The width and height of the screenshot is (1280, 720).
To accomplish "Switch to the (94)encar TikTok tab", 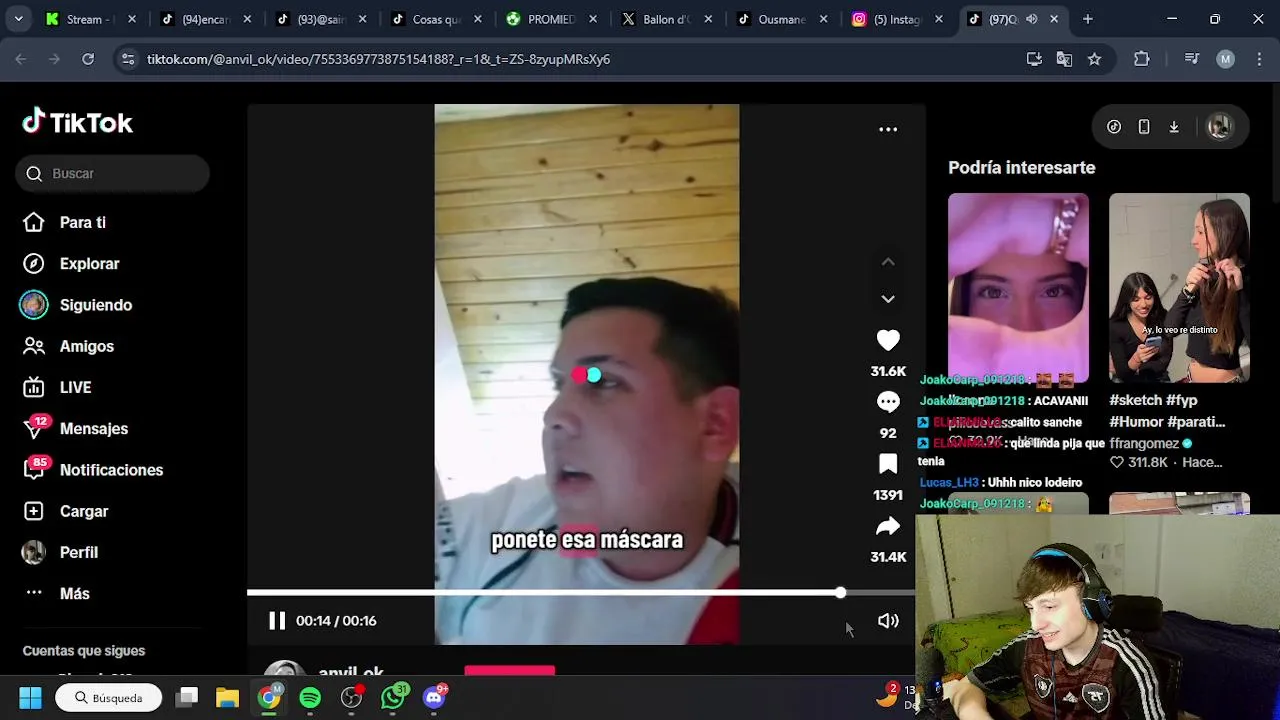I will [205, 19].
